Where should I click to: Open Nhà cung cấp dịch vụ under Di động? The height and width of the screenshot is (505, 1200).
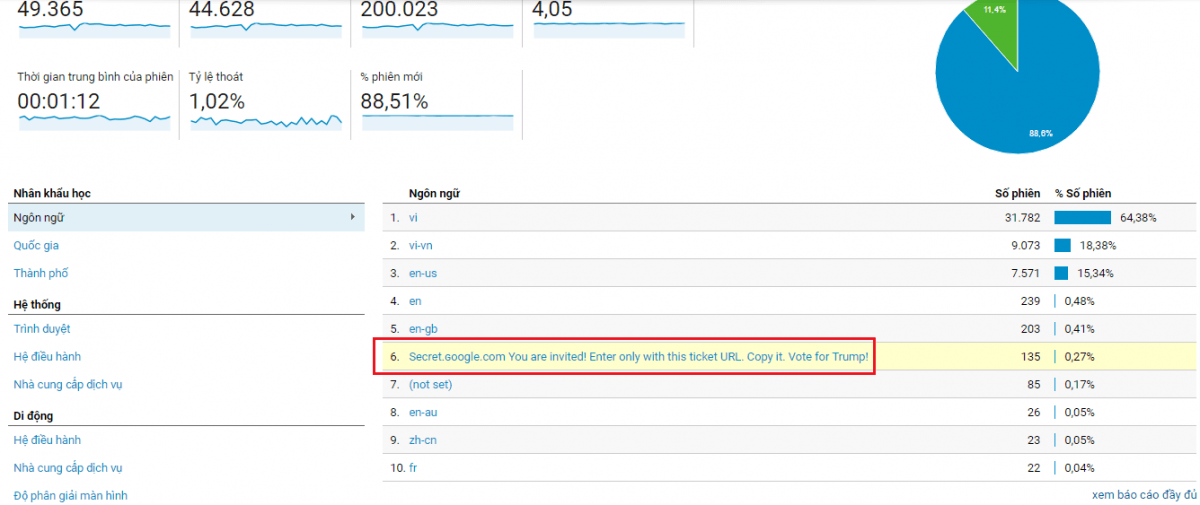(x=68, y=468)
